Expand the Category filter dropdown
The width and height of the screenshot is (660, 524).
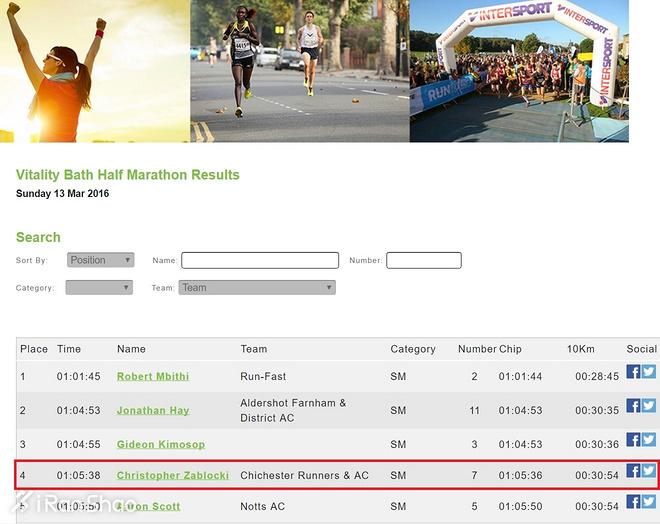(x=99, y=287)
